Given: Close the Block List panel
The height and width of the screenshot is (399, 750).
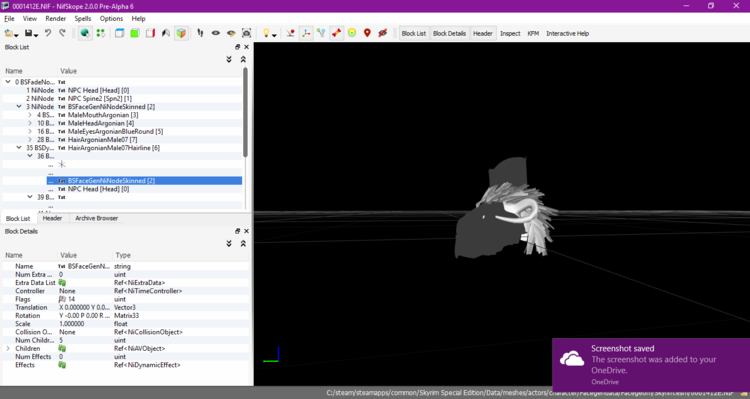Looking at the screenshot, I should [x=246, y=47].
